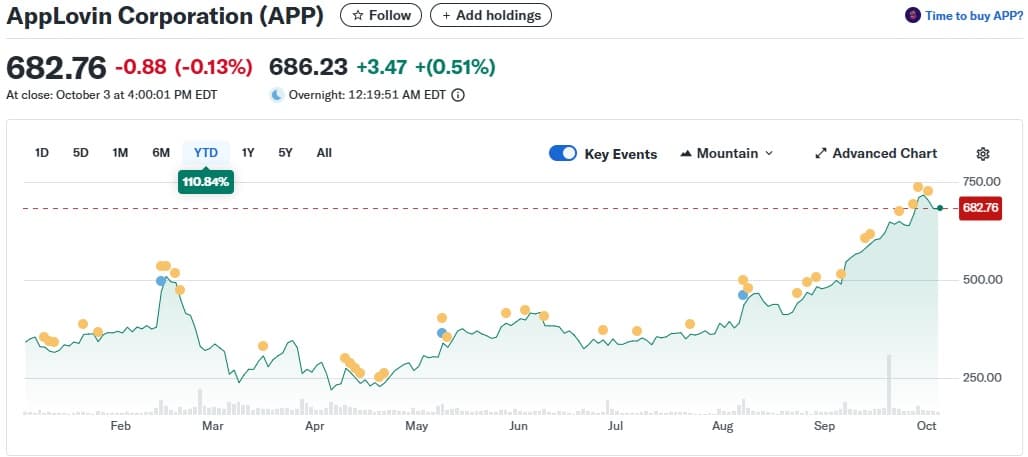The width and height of the screenshot is (1028, 457).
Task: Click the AppLovin Corporation (APP) title
Action: point(165,16)
